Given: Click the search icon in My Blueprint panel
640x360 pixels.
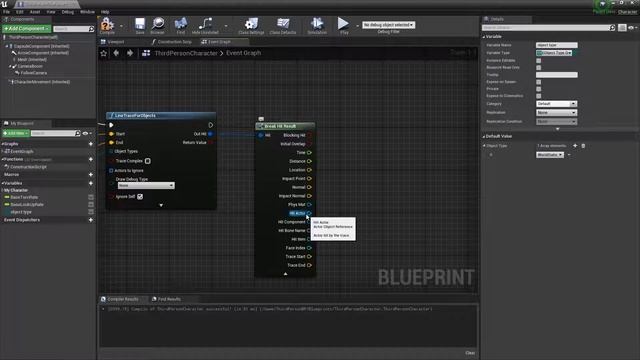Looking at the screenshot, I should pos(78,133).
